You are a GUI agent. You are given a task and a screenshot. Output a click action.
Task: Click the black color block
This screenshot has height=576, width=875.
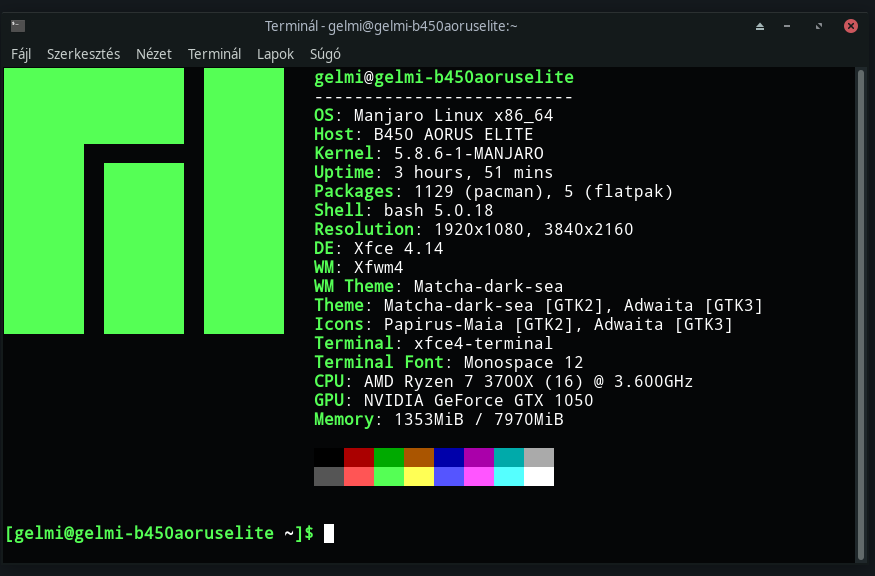pos(329,457)
